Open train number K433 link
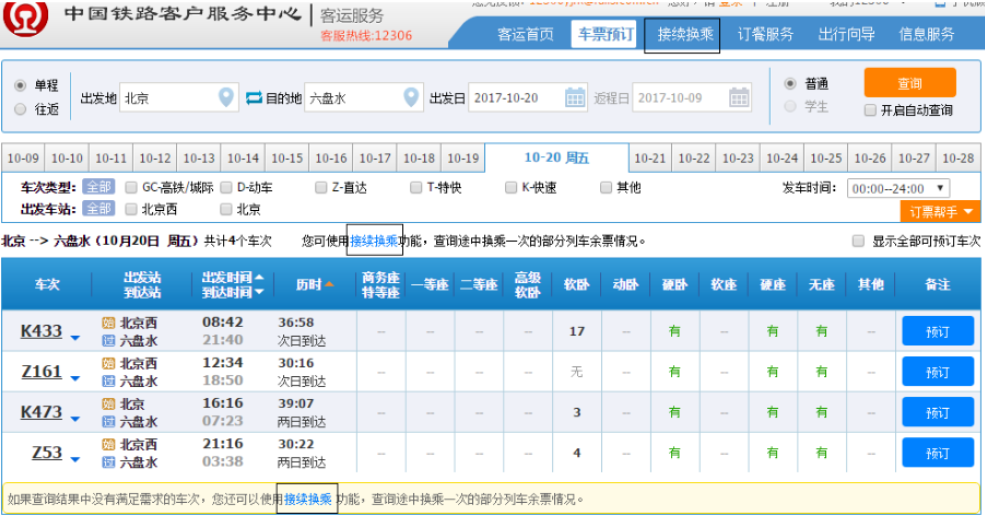The height and width of the screenshot is (517, 985). coord(41,331)
